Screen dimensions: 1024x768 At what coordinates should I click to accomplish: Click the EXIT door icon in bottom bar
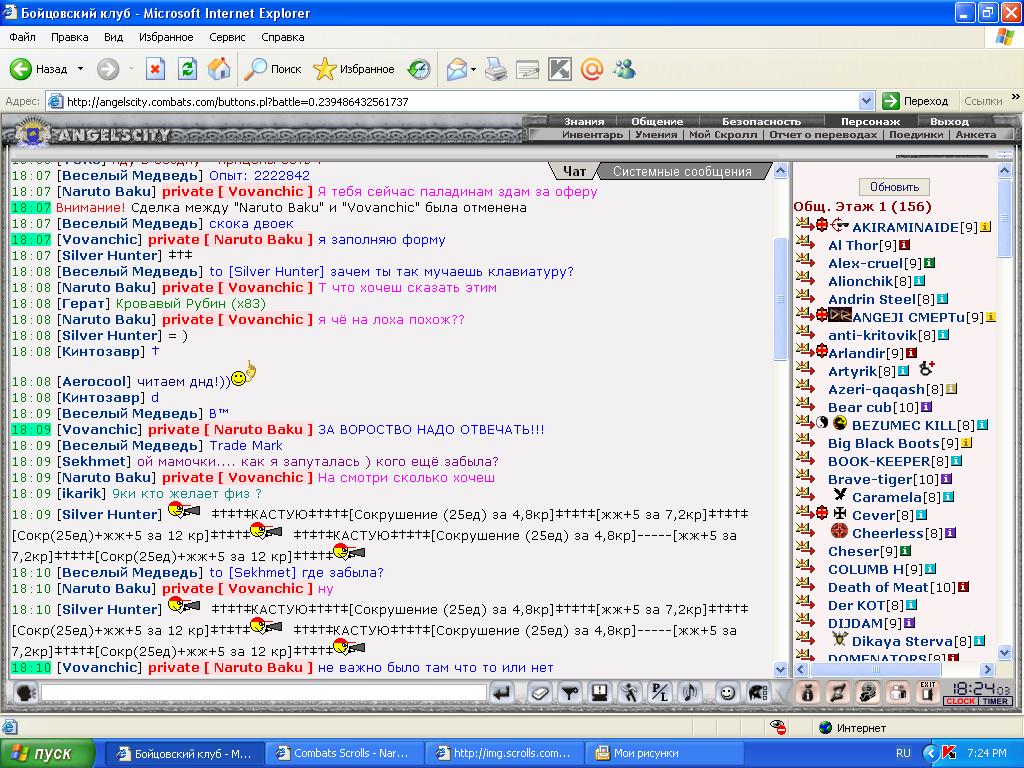click(x=927, y=693)
